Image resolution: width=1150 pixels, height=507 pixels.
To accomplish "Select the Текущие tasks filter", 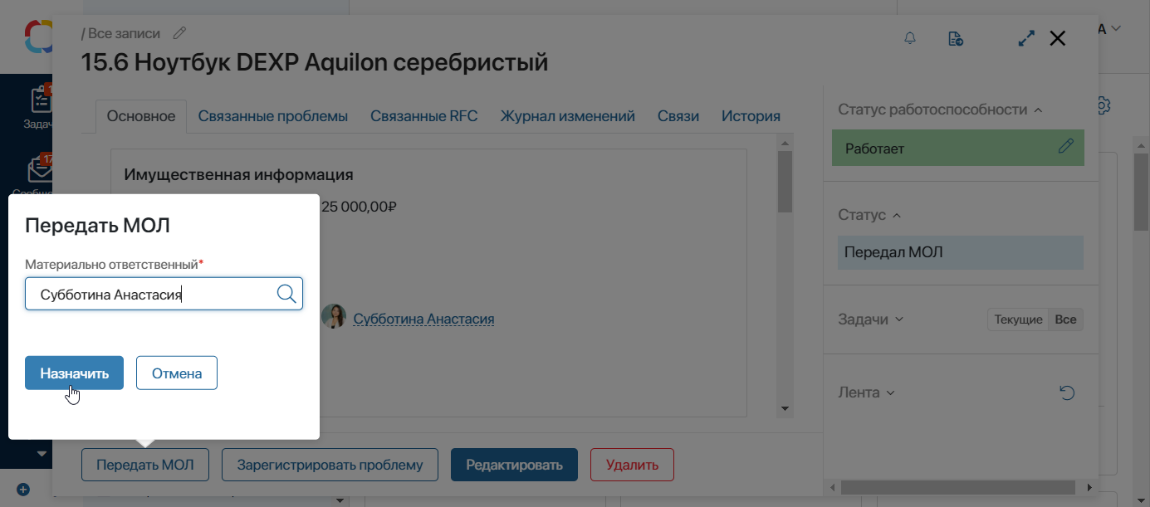I will 1018,320.
